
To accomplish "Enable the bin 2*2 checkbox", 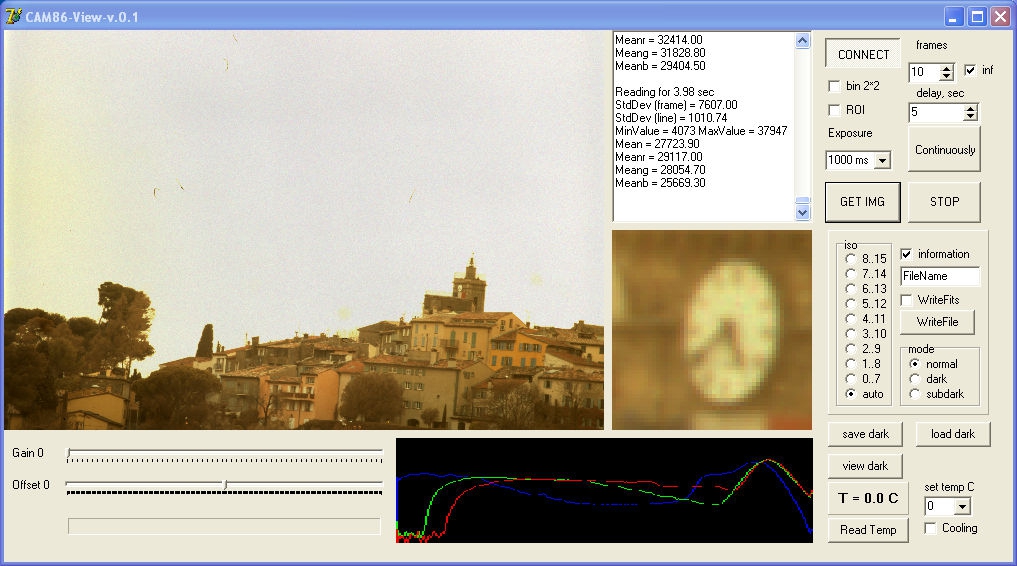I will tap(835, 86).
